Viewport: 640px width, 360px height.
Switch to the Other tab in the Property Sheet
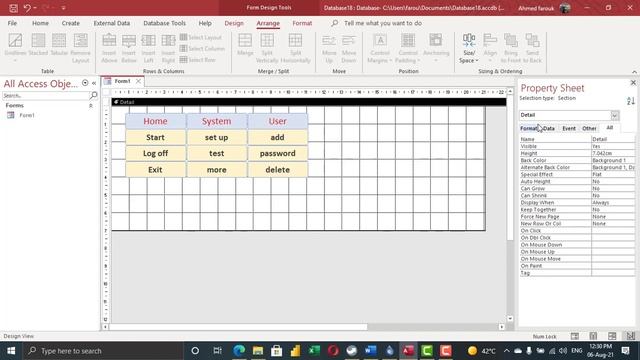tap(589, 128)
